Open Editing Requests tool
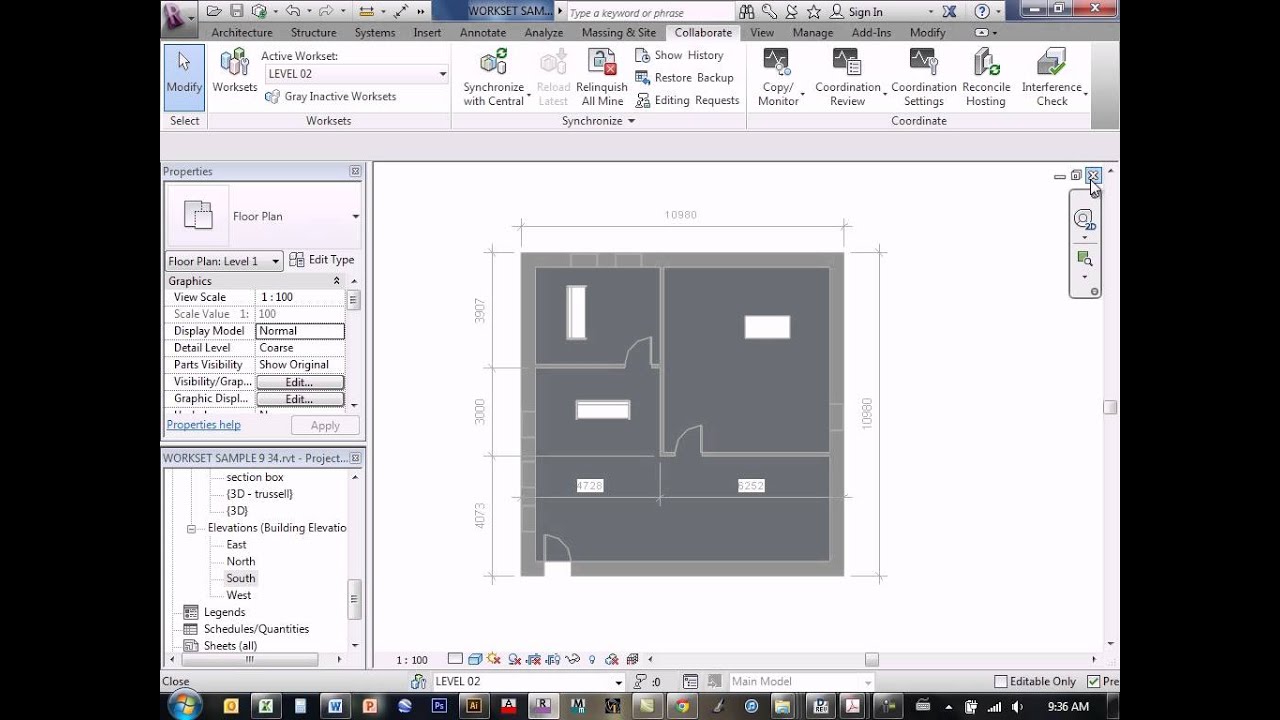Viewport: 1280px width, 720px height. click(x=687, y=100)
